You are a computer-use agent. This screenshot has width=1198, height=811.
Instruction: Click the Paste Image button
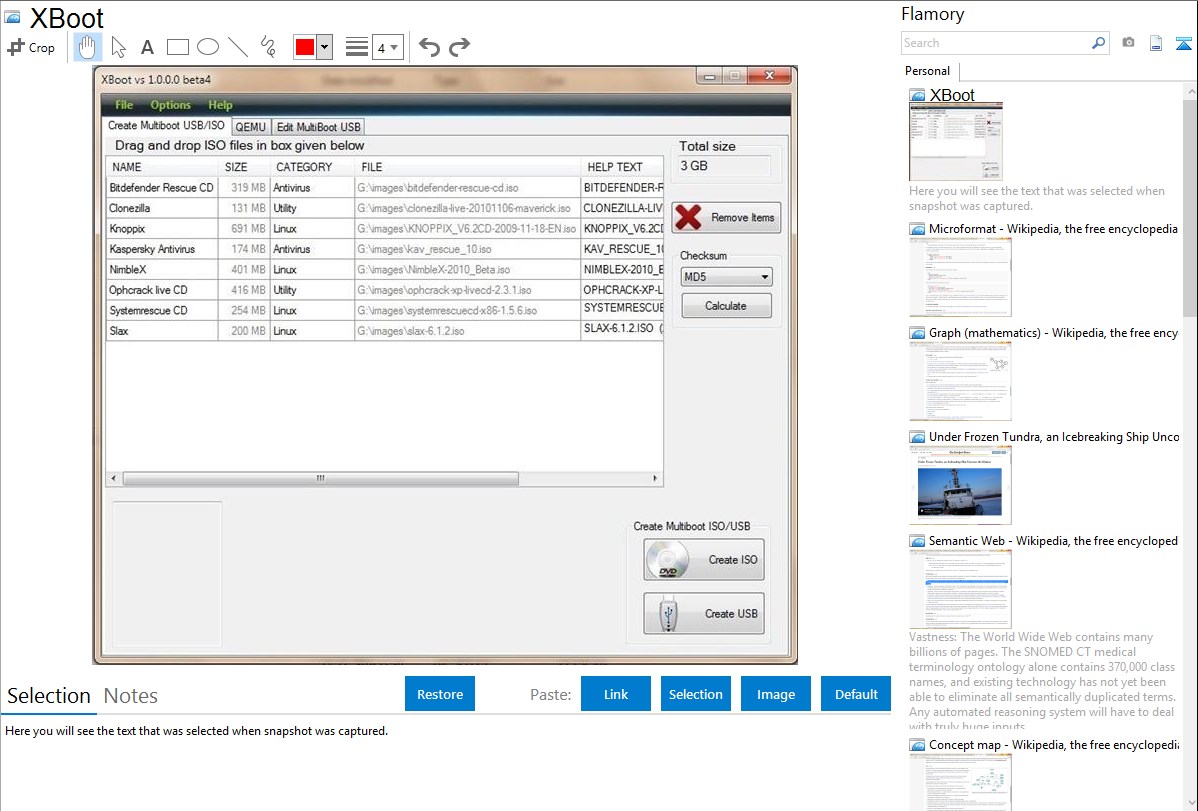[x=775, y=694]
